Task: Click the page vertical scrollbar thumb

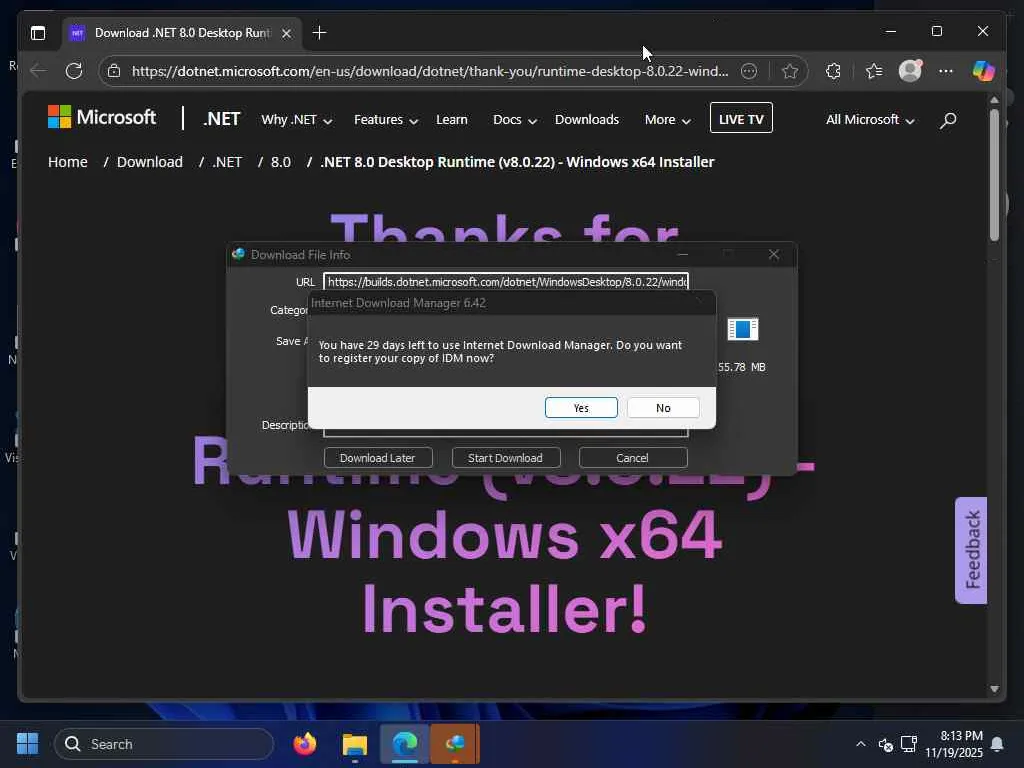Action: click(994, 175)
